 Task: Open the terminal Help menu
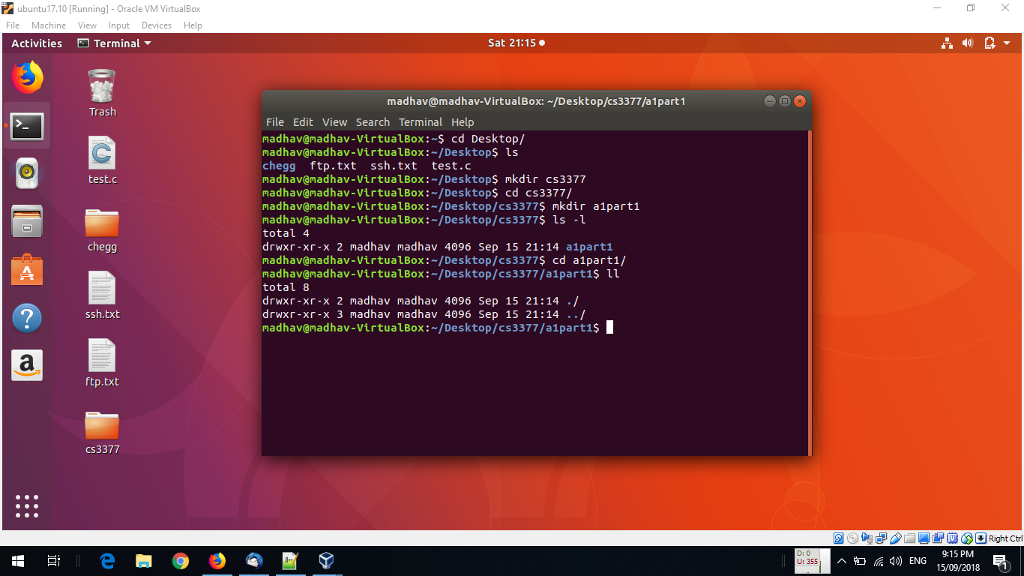(462, 122)
